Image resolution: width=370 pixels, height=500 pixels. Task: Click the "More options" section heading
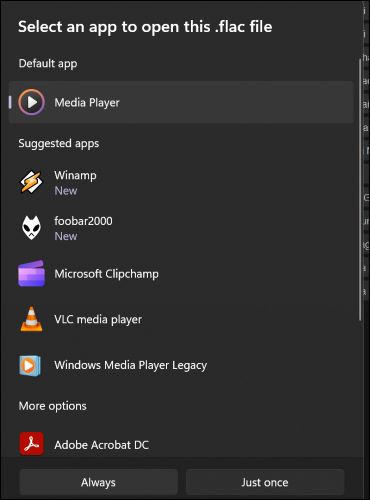pos(53,406)
